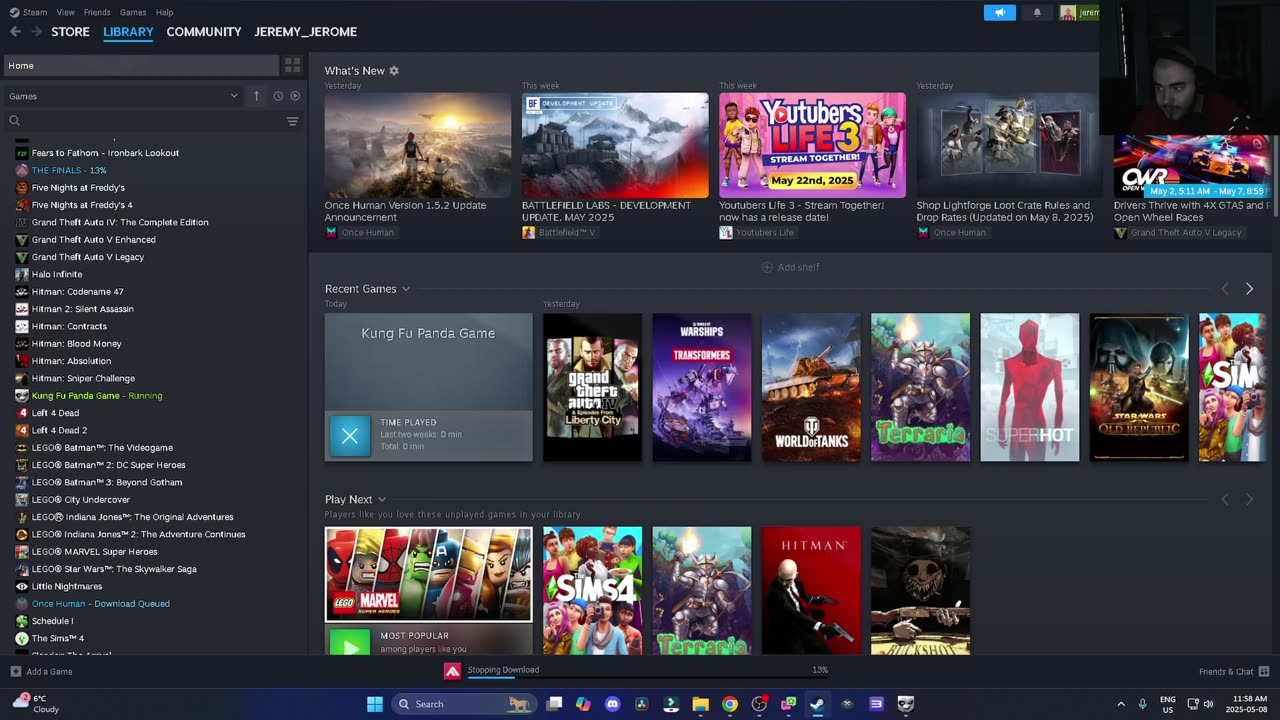Click the back navigation arrow
This screenshot has width=1280, height=720.
point(15,32)
